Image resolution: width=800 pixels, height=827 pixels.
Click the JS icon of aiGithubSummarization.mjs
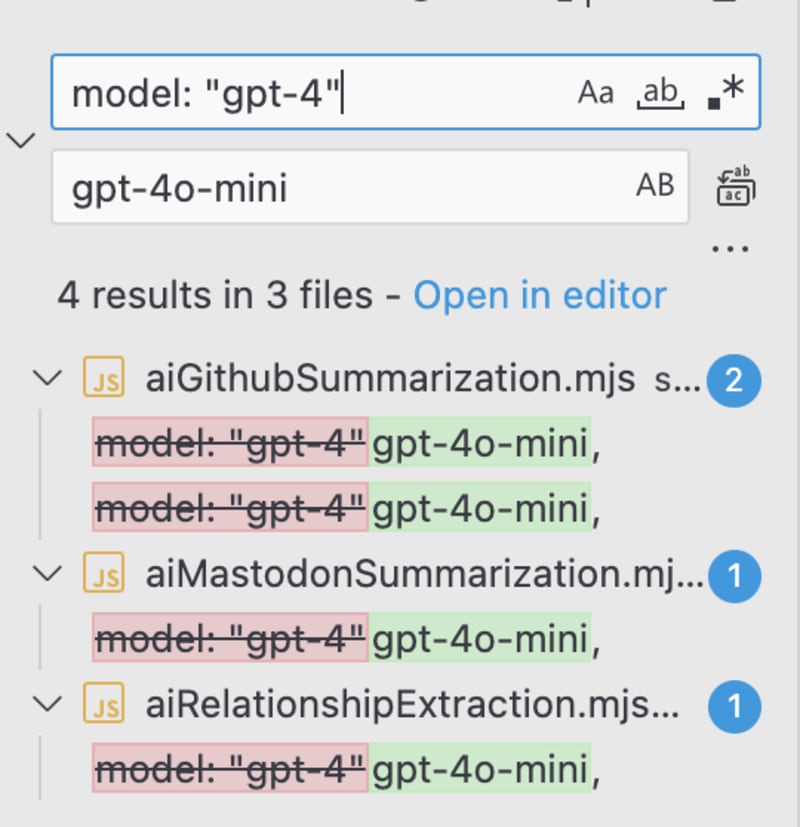tap(104, 377)
